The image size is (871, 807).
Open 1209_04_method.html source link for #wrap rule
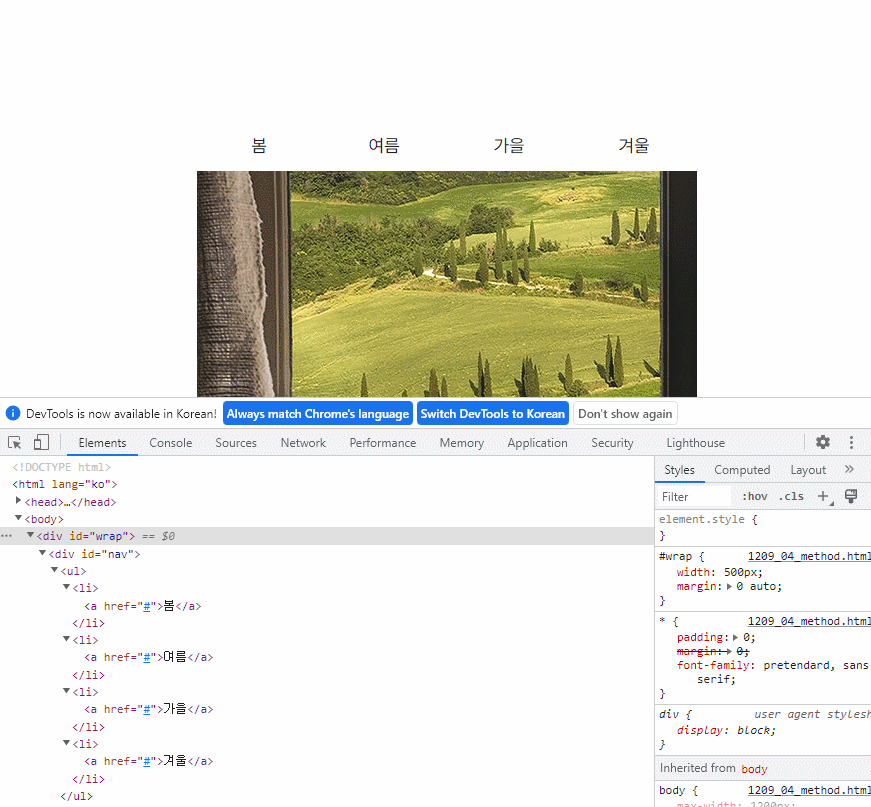pyautogui.click(x=809, y=556)
